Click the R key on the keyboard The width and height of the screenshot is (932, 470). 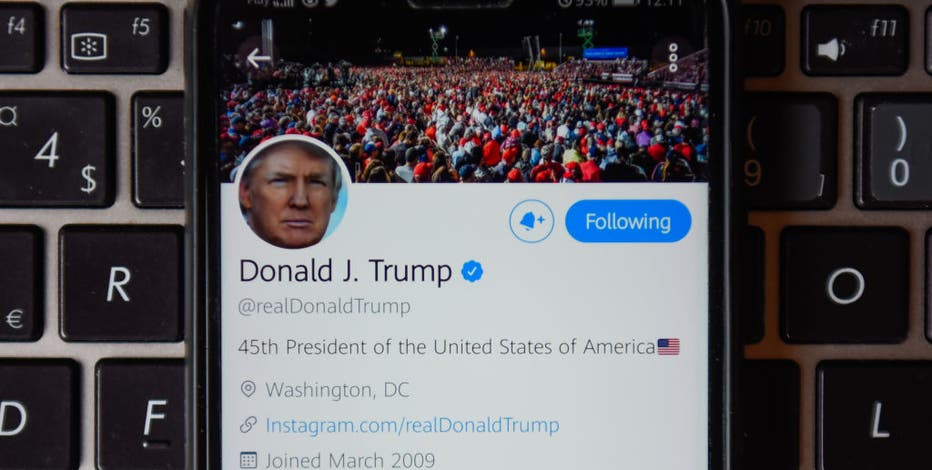(121, 284)
